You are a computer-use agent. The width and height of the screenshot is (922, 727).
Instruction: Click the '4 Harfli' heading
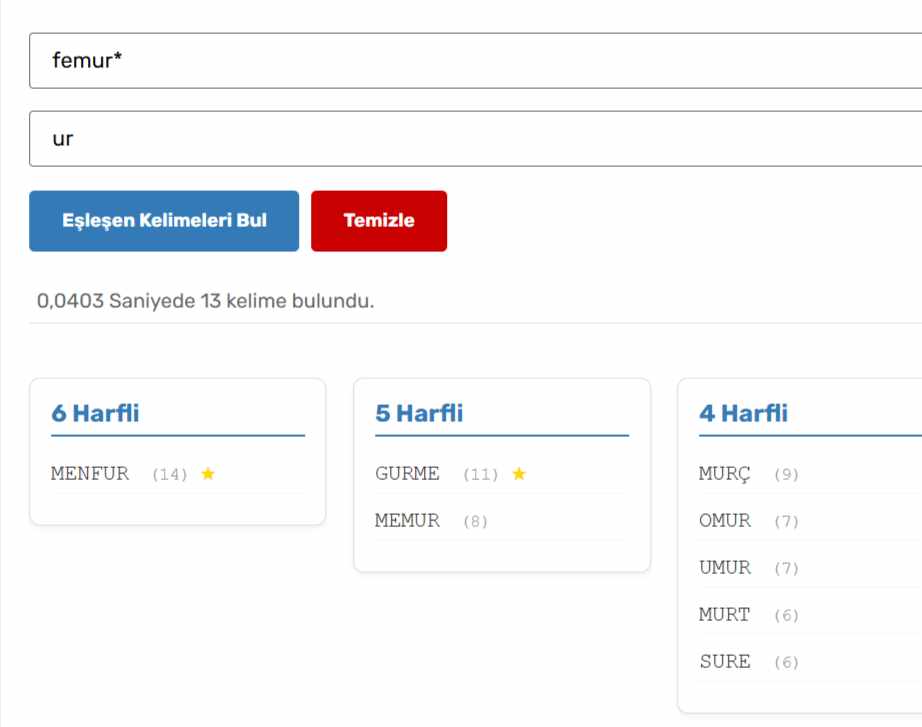point(743,414)
